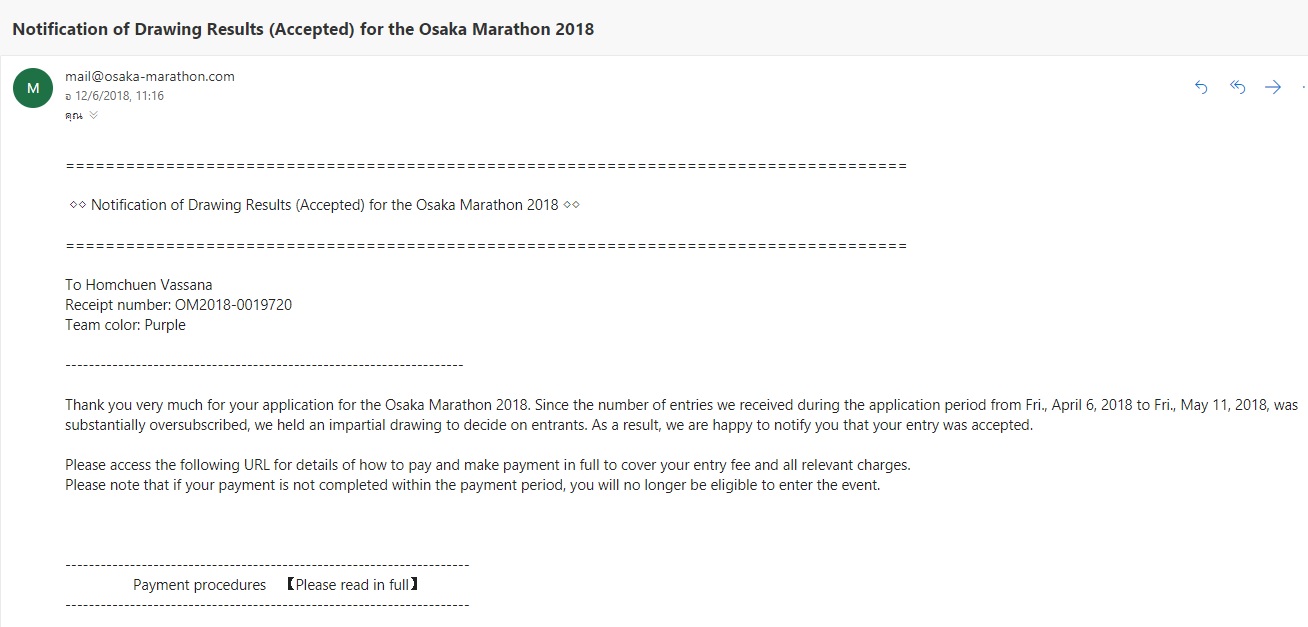Screen dimensions: 1308x627
Task: Click the sender address mail@osaka-marathon.com
Action: (150, 76)
